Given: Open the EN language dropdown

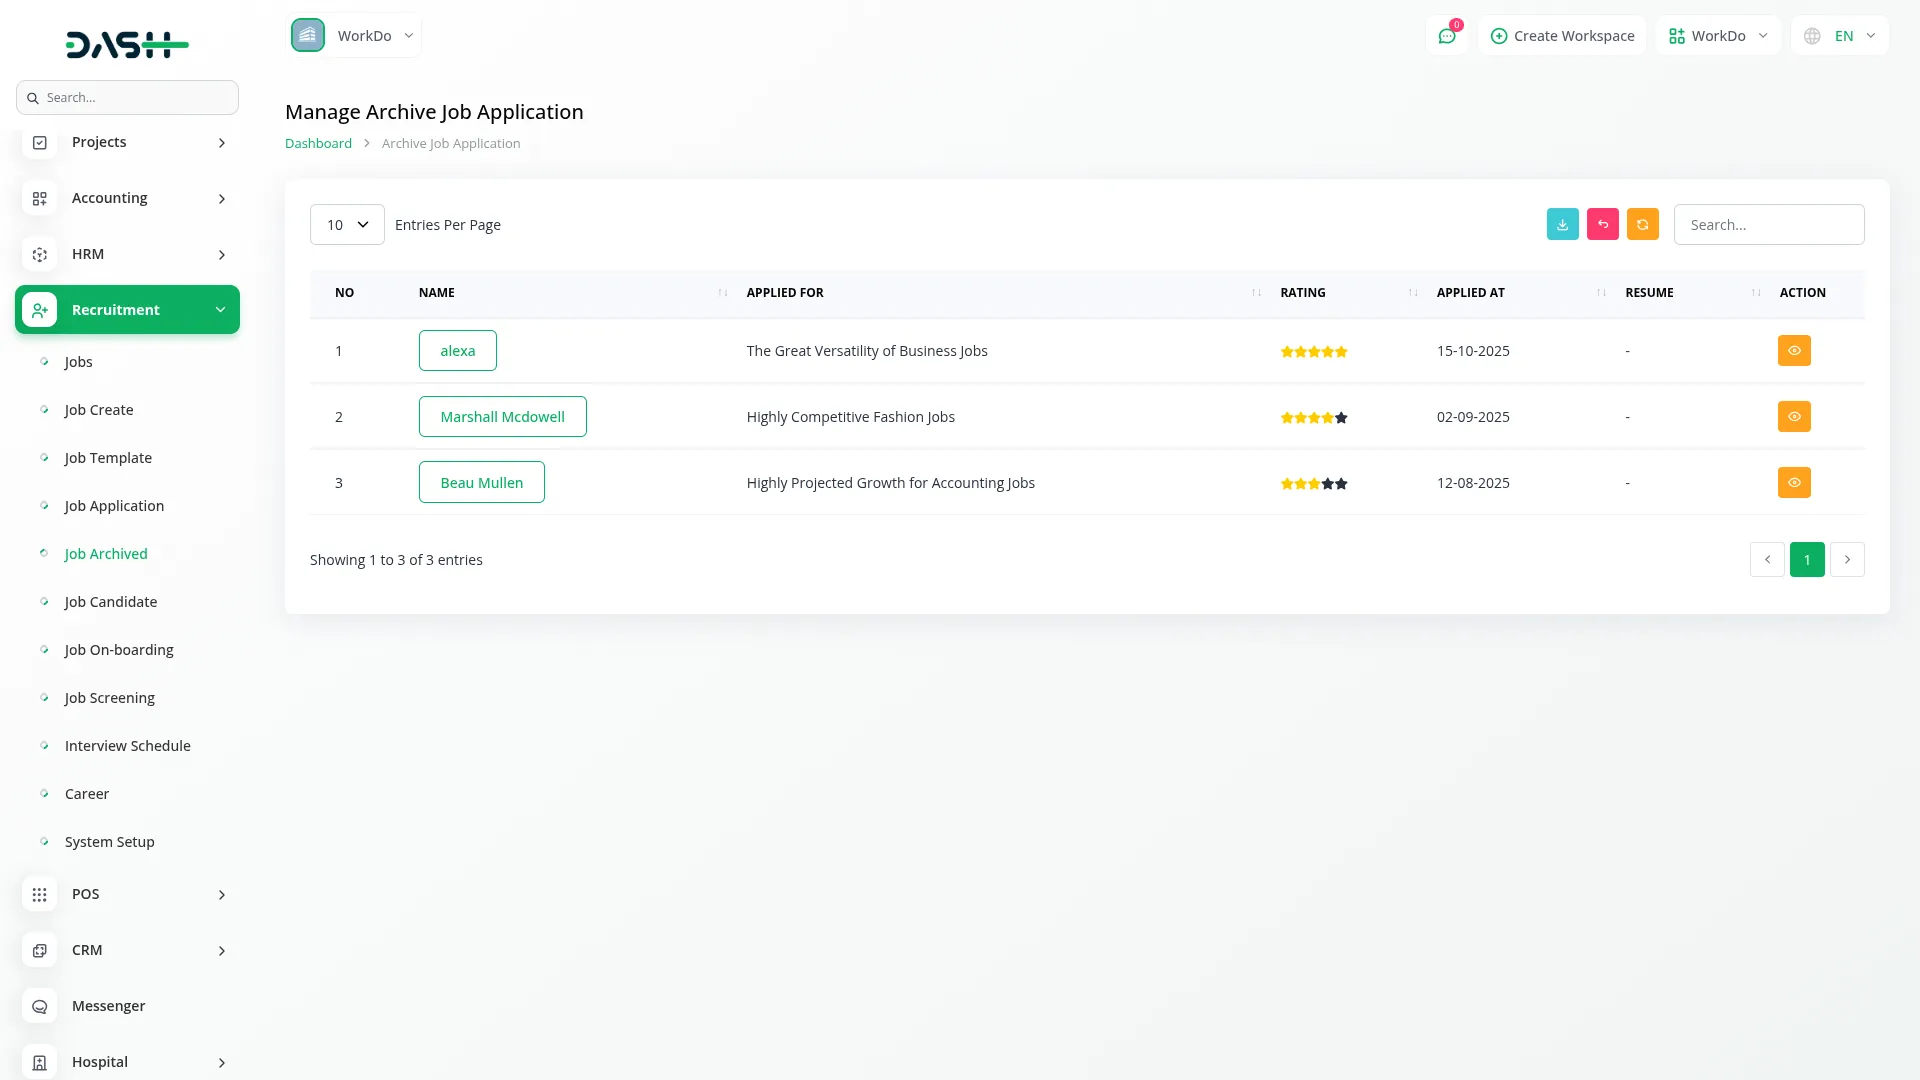Looking at the screenshot, I should point(1841,36).
